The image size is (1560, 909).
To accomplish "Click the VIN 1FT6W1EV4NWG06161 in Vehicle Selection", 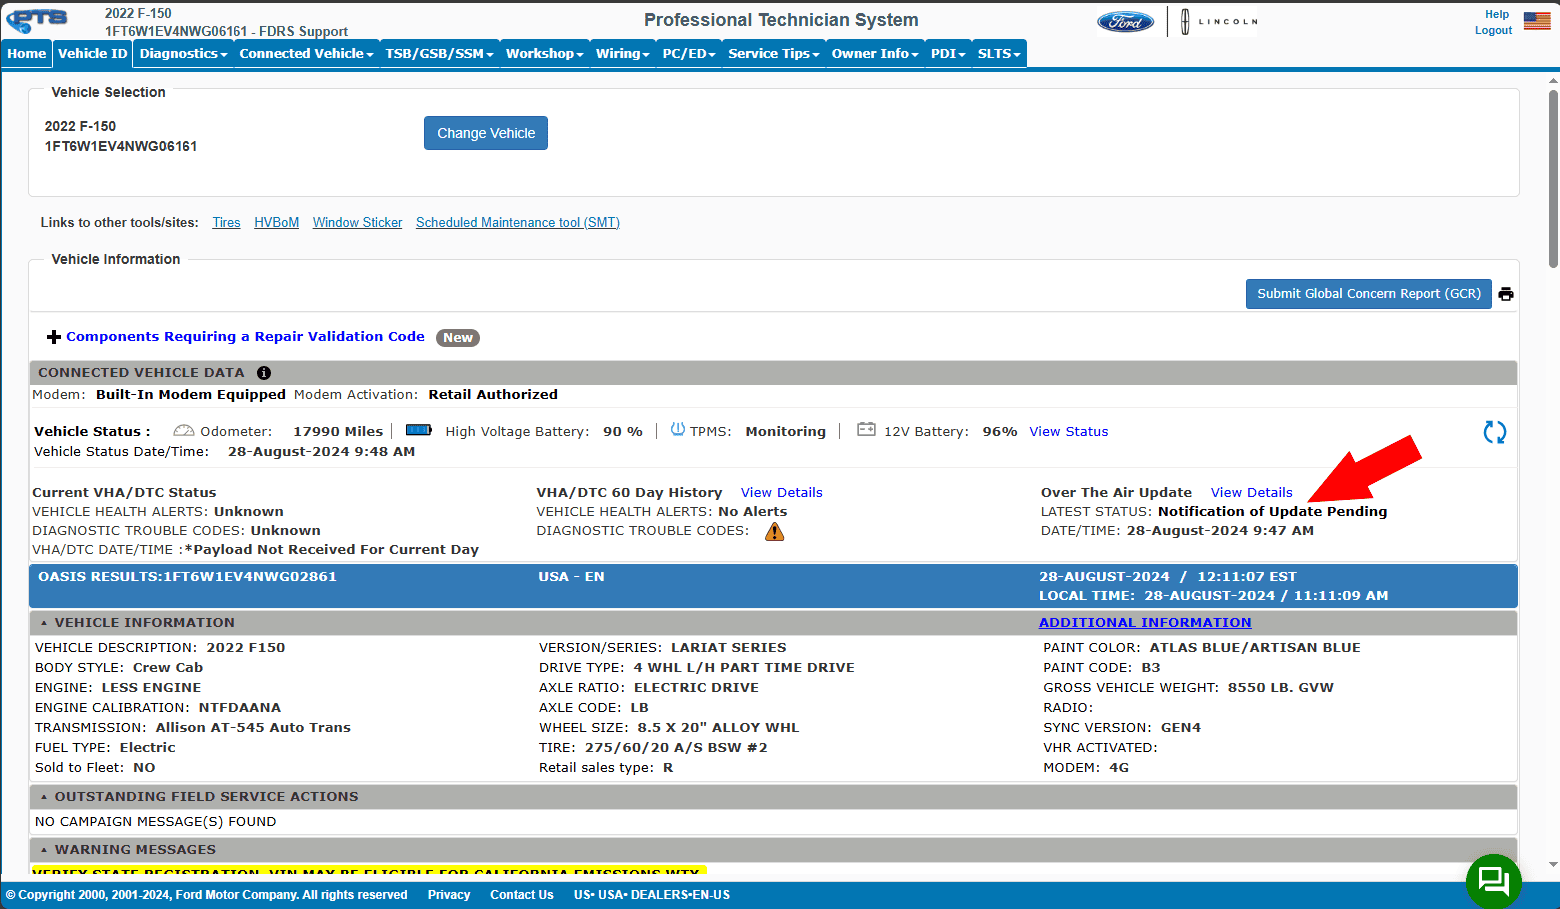I will pos(121,146).
